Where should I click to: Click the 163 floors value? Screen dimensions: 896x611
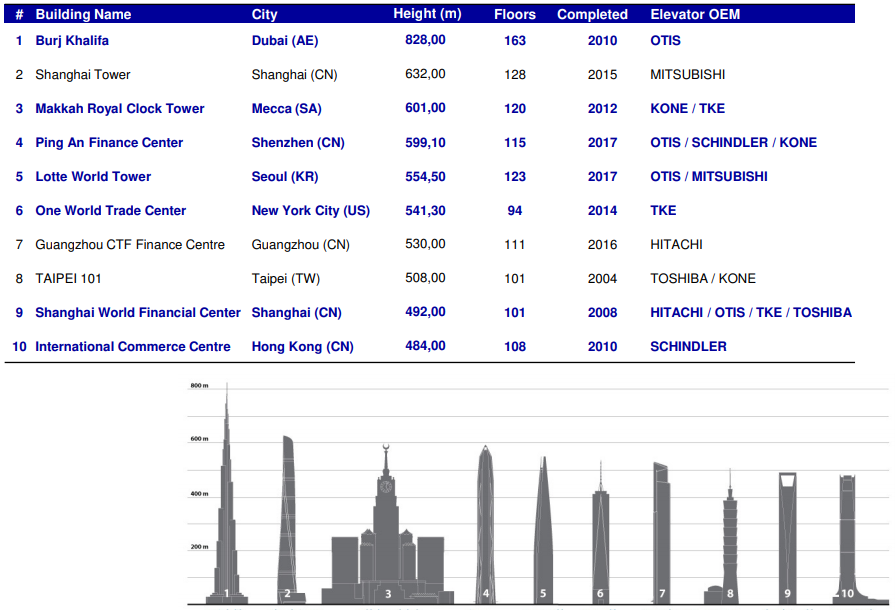515,41
